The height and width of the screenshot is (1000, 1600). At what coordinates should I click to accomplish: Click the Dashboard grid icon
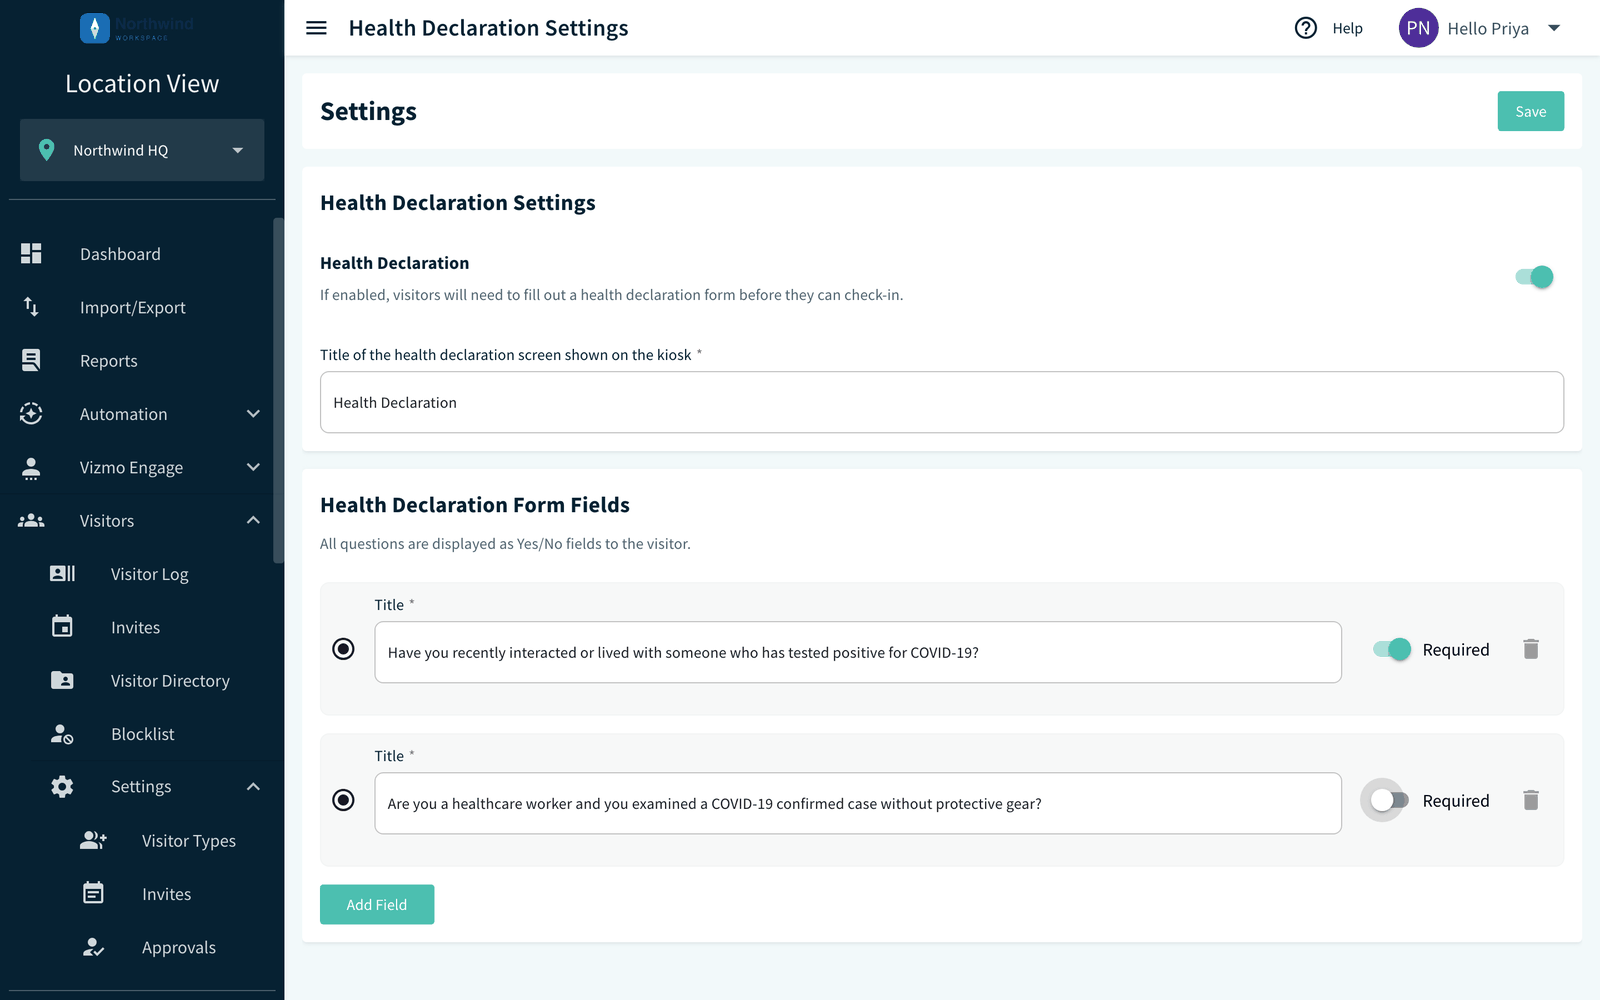pyautogui.click(x=31, y=254)
